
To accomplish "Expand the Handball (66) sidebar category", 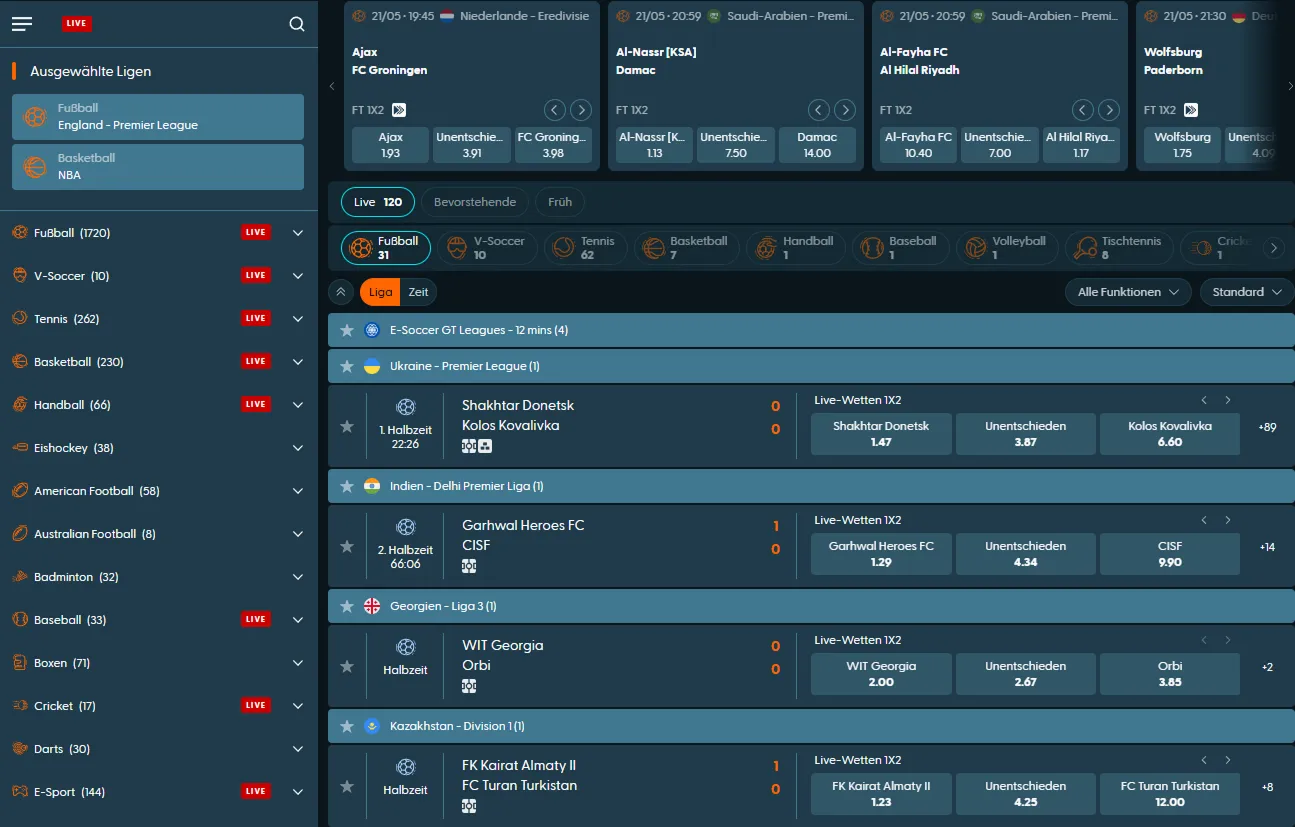I will pyautogui.click(x=297, y=405).
